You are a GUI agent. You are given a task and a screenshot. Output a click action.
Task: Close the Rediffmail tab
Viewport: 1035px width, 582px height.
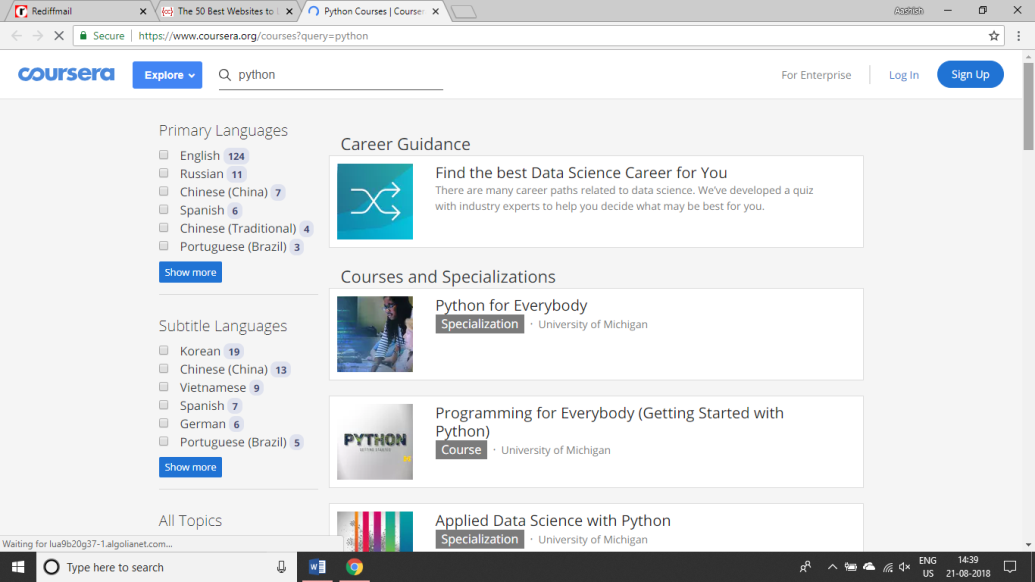tap(143, 11)
